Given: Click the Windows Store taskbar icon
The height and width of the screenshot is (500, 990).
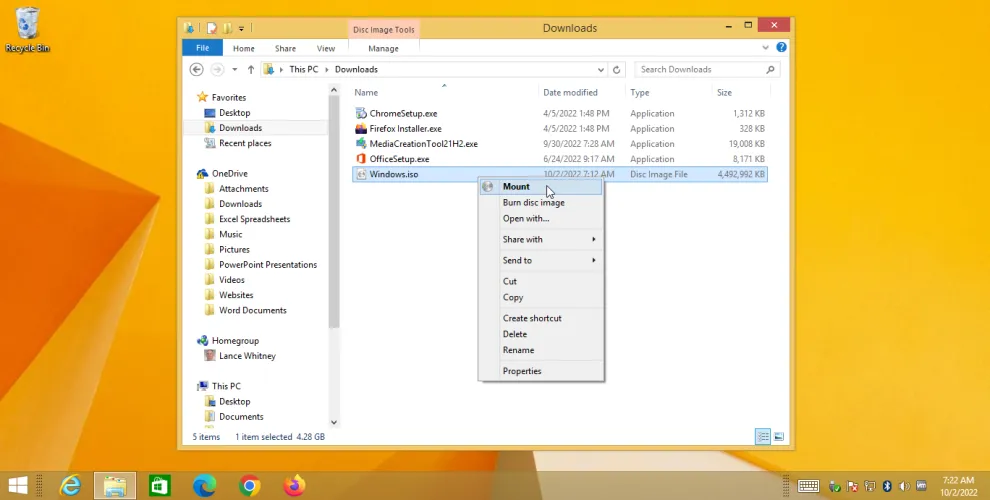Looking at the screenshot, I should tap(160, 486).
